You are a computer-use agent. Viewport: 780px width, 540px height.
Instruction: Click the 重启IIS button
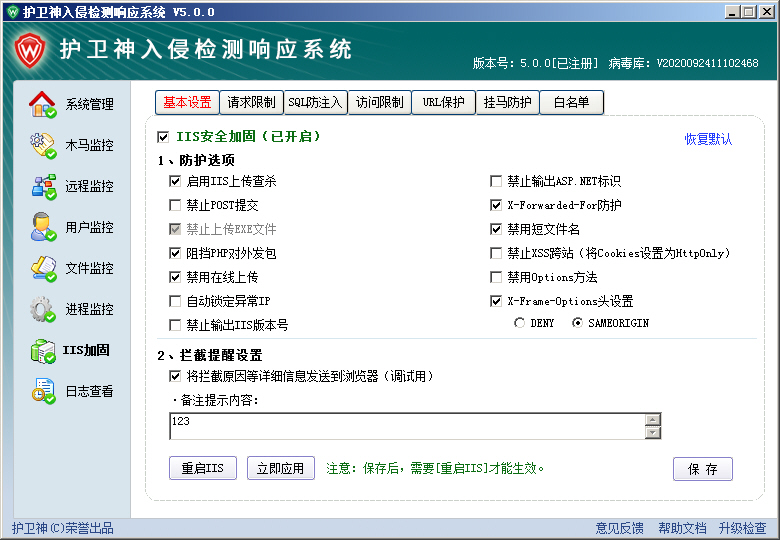203,468
